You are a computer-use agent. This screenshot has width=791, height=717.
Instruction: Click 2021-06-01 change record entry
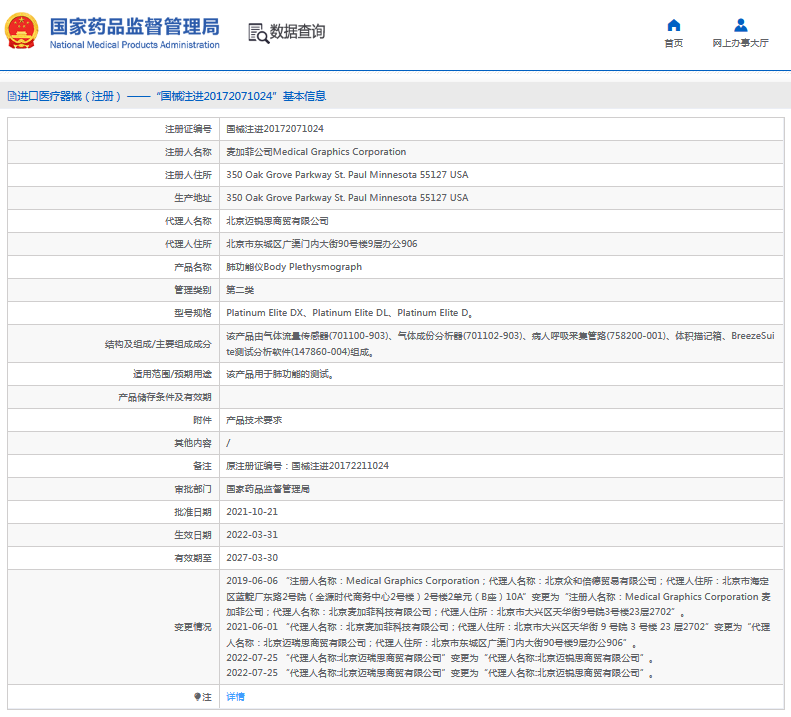point(498,635)
